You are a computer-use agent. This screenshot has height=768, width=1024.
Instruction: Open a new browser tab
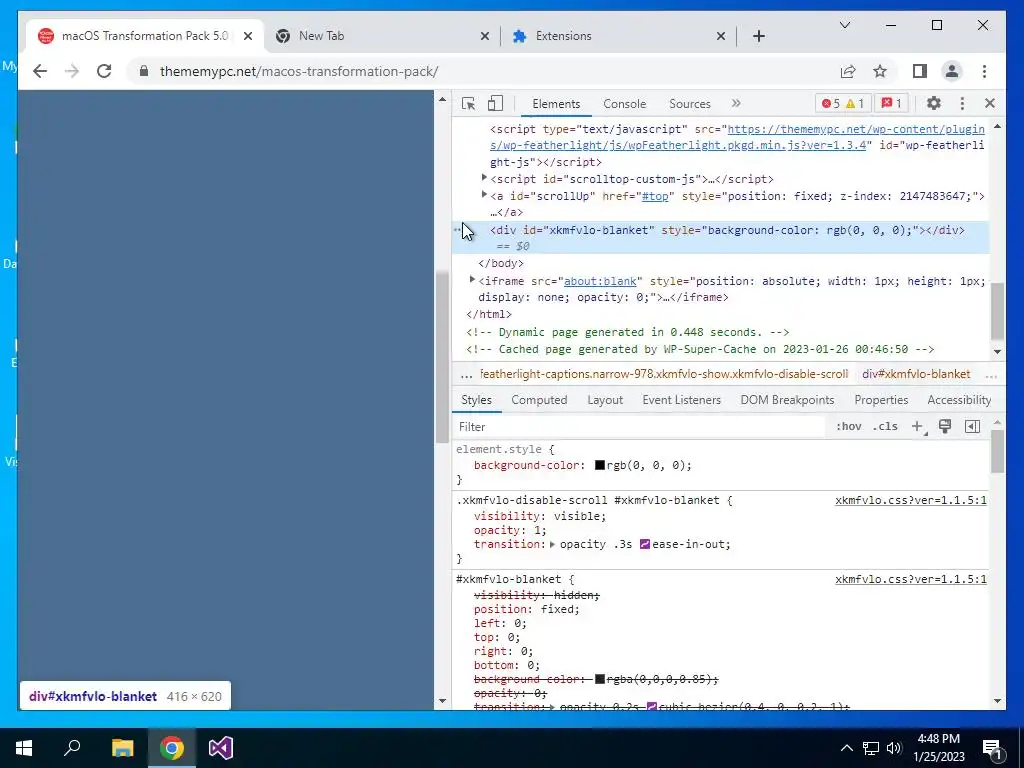(x=758, y=36)
